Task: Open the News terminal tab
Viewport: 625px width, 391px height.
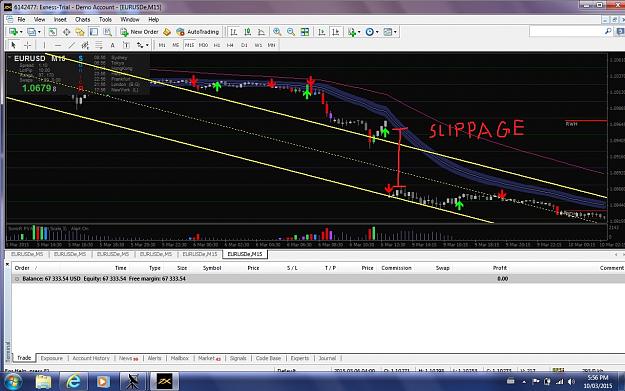Action: tap(128, 358)
